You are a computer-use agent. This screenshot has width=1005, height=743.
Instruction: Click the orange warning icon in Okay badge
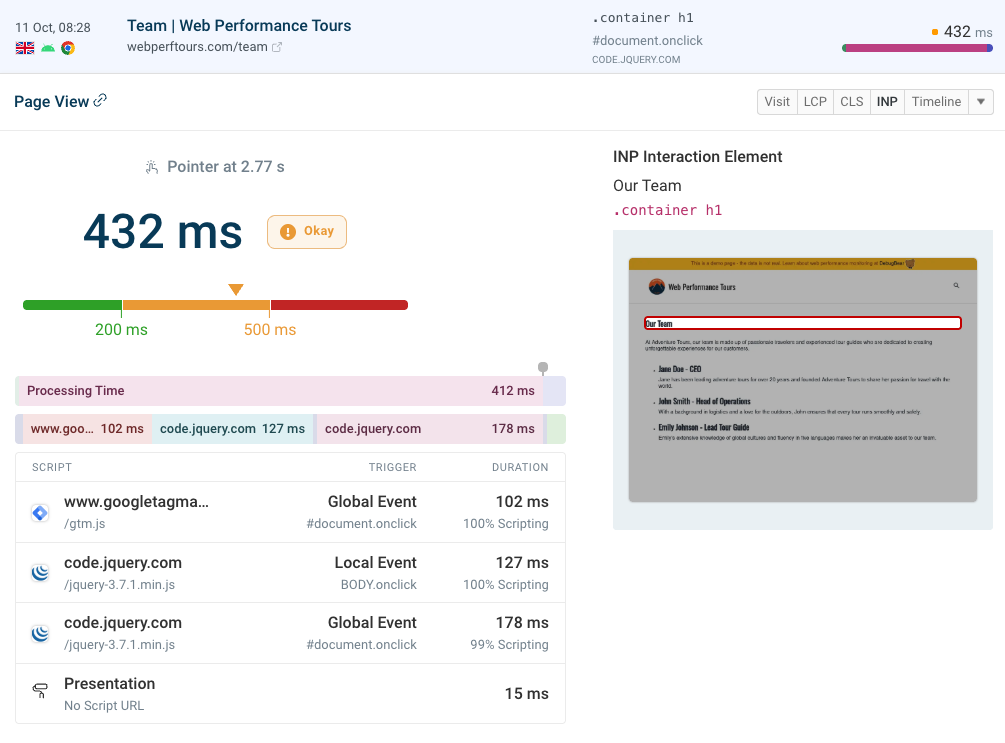[288, 231]
